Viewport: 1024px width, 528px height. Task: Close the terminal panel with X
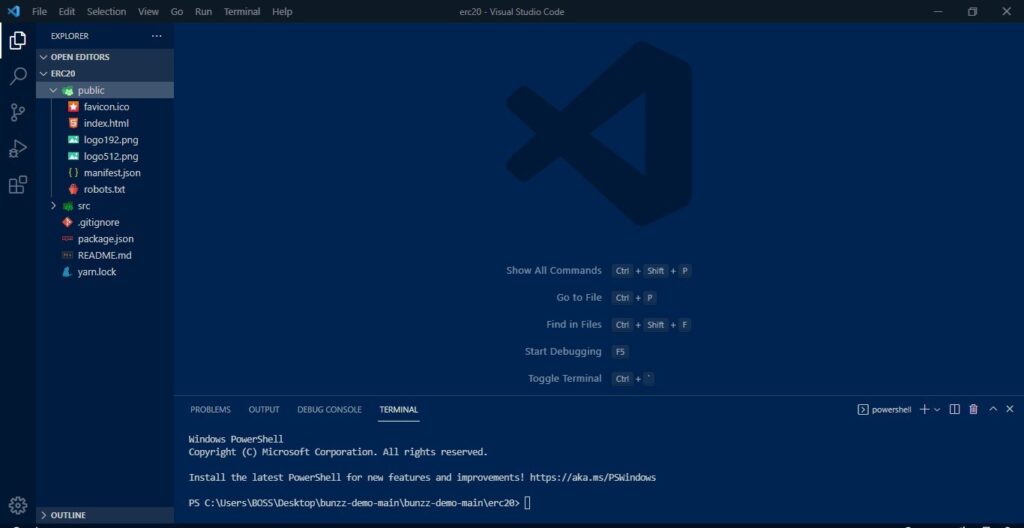point(1010,409)
